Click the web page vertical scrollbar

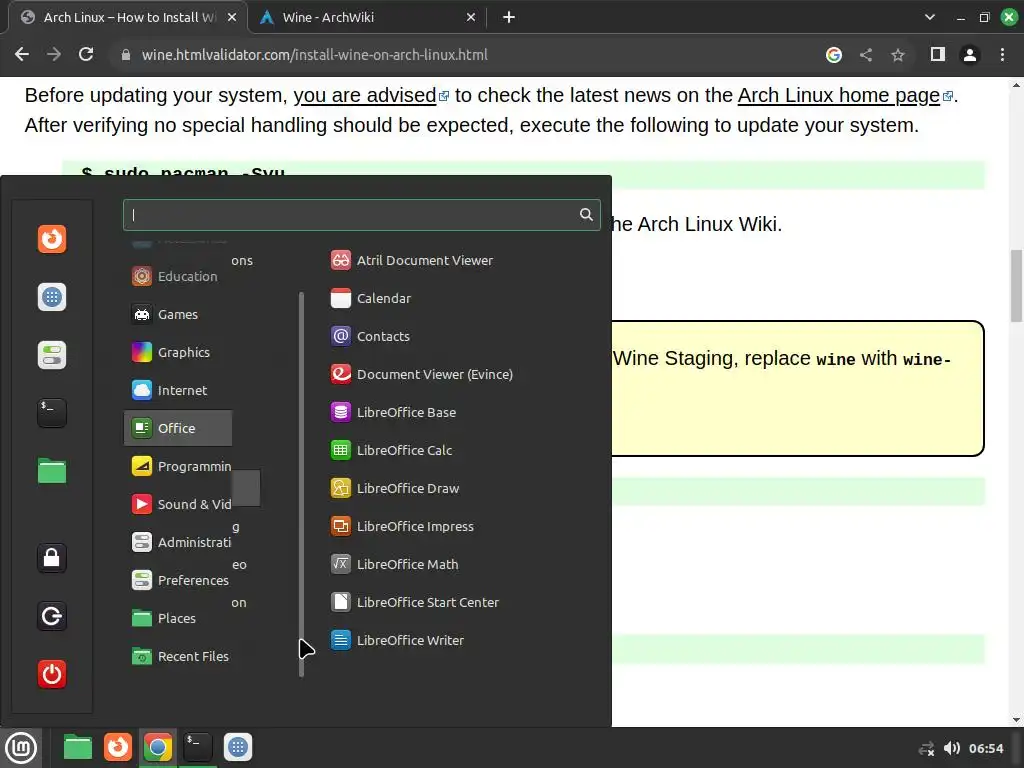tap(1016, 285)
